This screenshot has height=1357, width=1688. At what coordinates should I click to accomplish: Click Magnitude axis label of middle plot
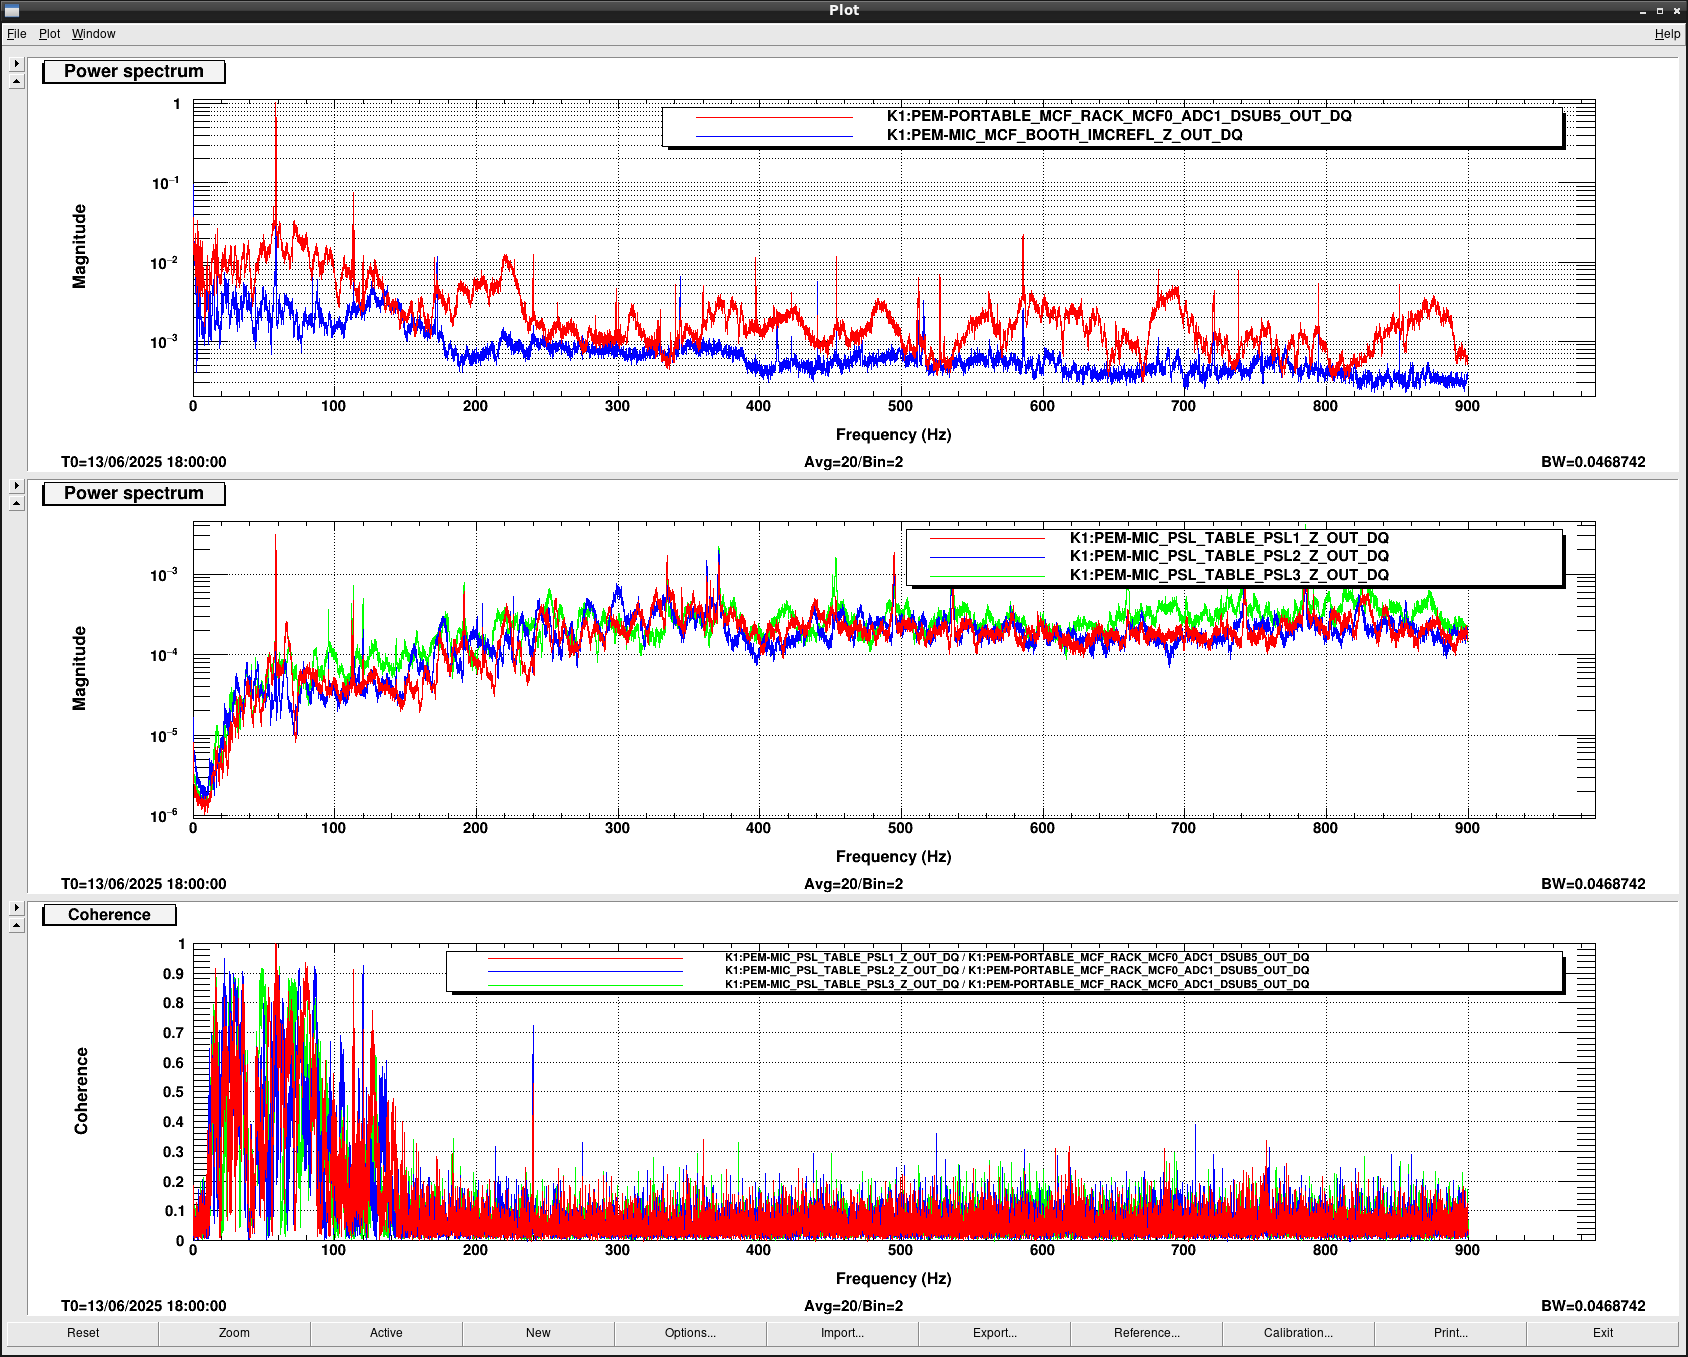click(80, 669)
